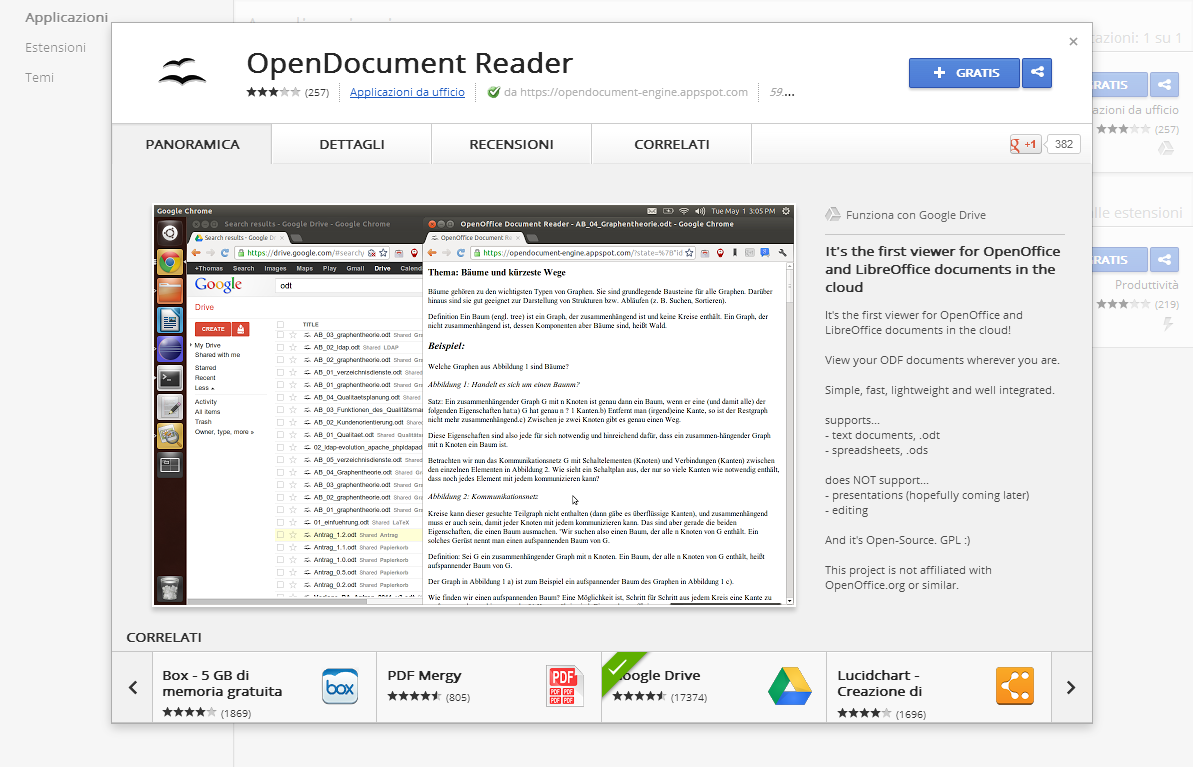This screenshot has height=767, width=1193.
Task: Go to the CORRELATI tab
Action: click(x=672, y=144)
